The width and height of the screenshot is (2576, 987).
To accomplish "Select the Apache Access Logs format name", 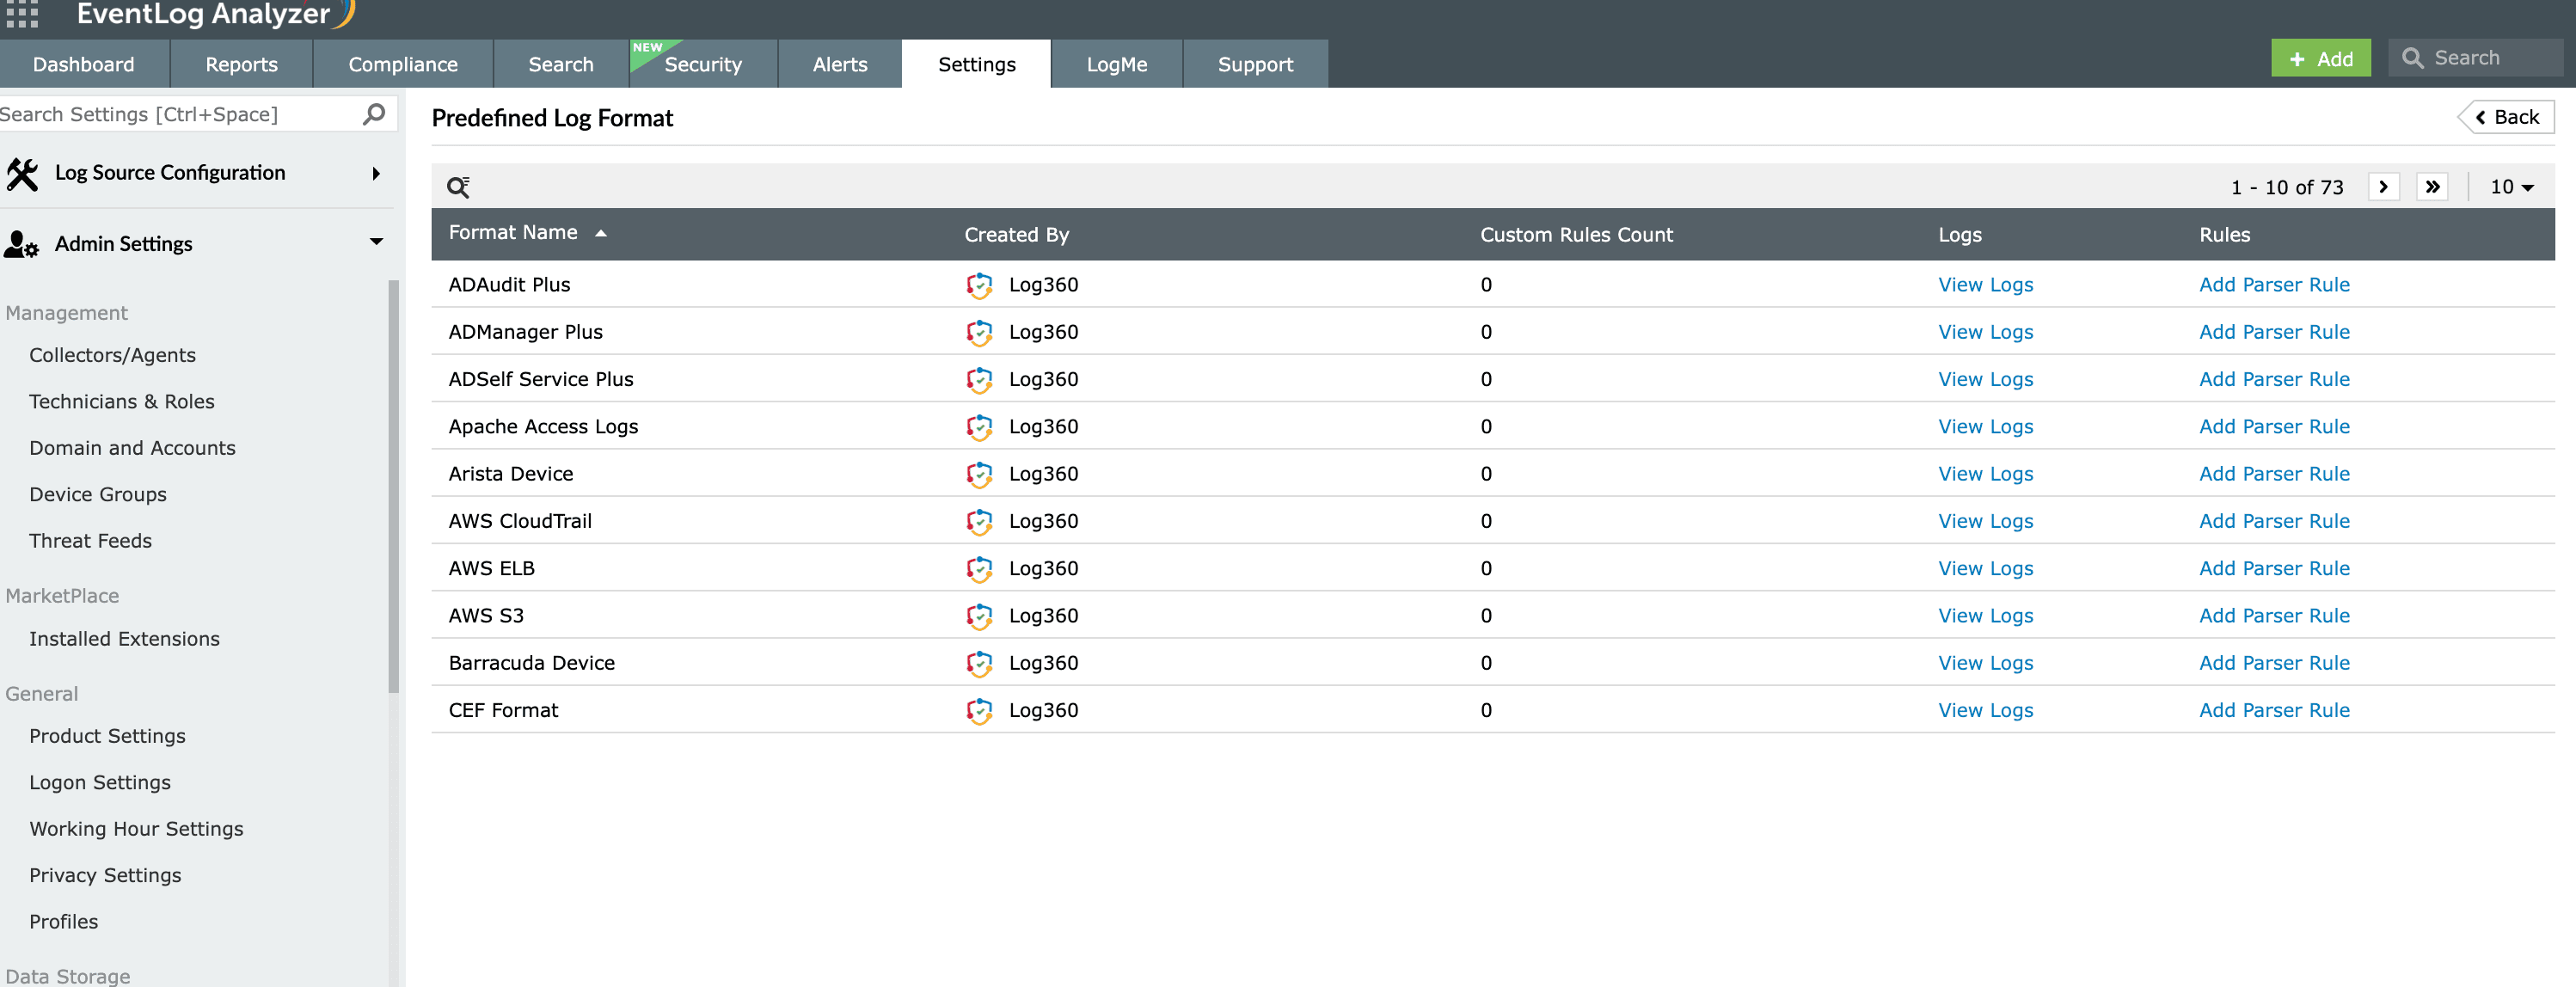I will tap(543, 427).
